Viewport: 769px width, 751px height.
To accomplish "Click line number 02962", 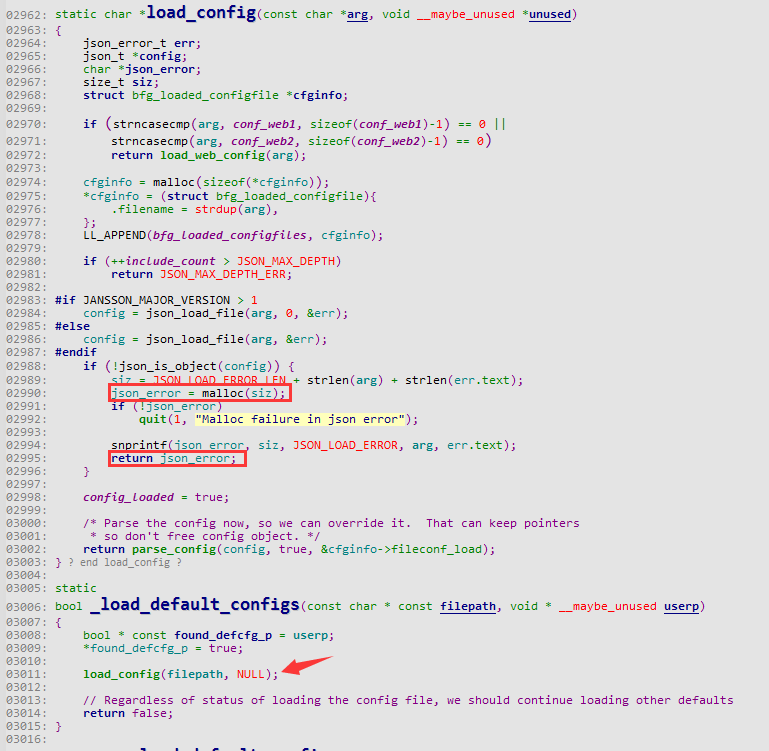I will click(x=26, y=15).
